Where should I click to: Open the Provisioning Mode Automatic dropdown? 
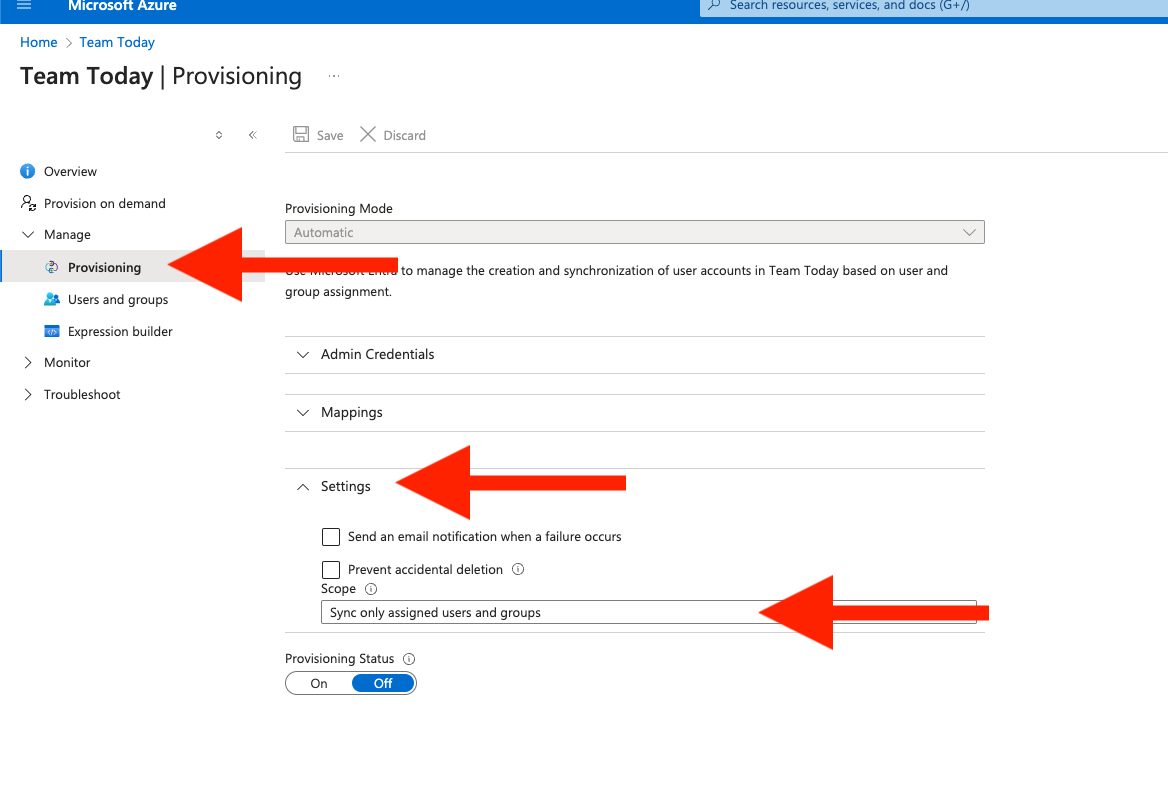pyautogui.click(x=635, y=232)
